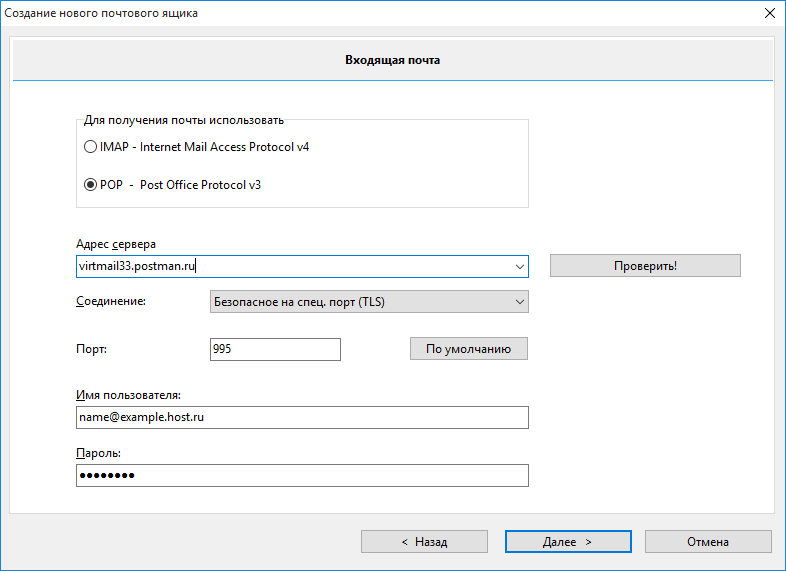
Task: Click the username field with name@example.host.ru
Action: pyautogui.click(x=301, y=417)
